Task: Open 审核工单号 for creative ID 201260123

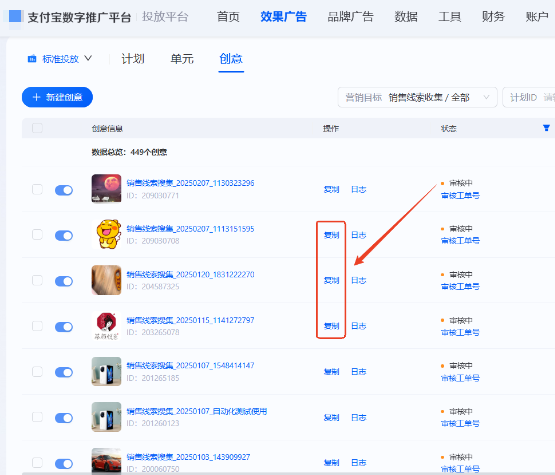Action: pos(460,423)
